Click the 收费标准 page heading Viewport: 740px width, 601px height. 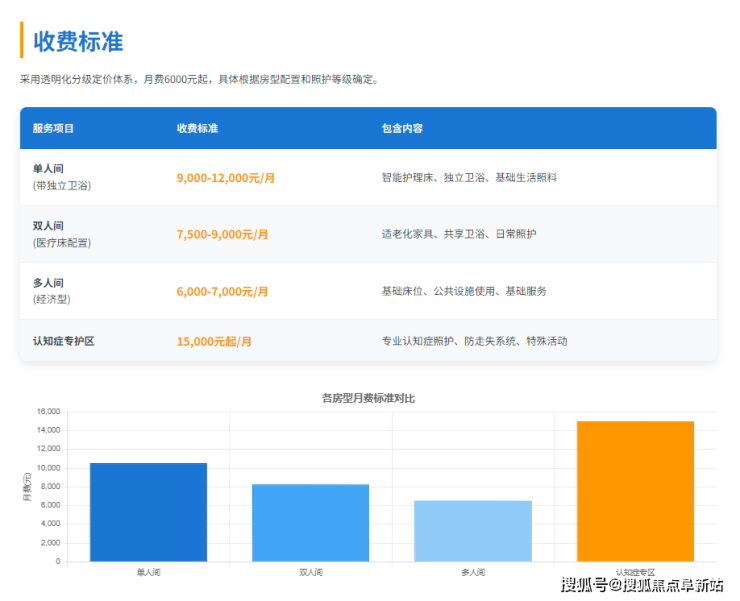click(x=78, y=41)
